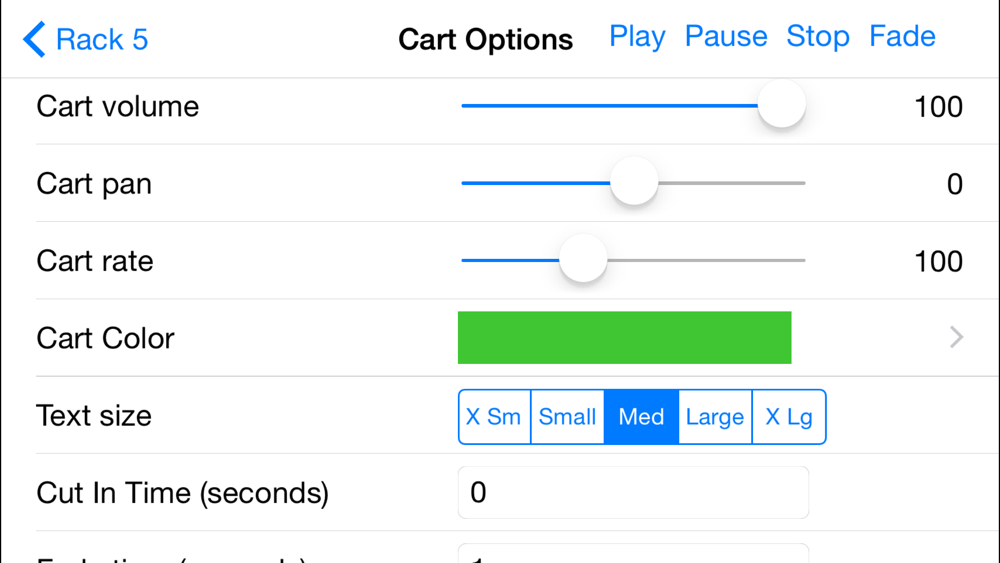Stop the cart playback

pos(817,37)
